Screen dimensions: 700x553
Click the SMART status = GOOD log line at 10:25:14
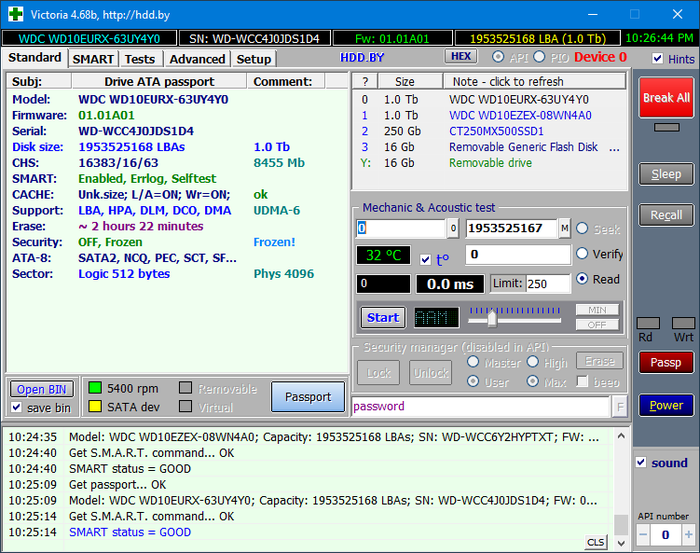click(x=130, y=532)
